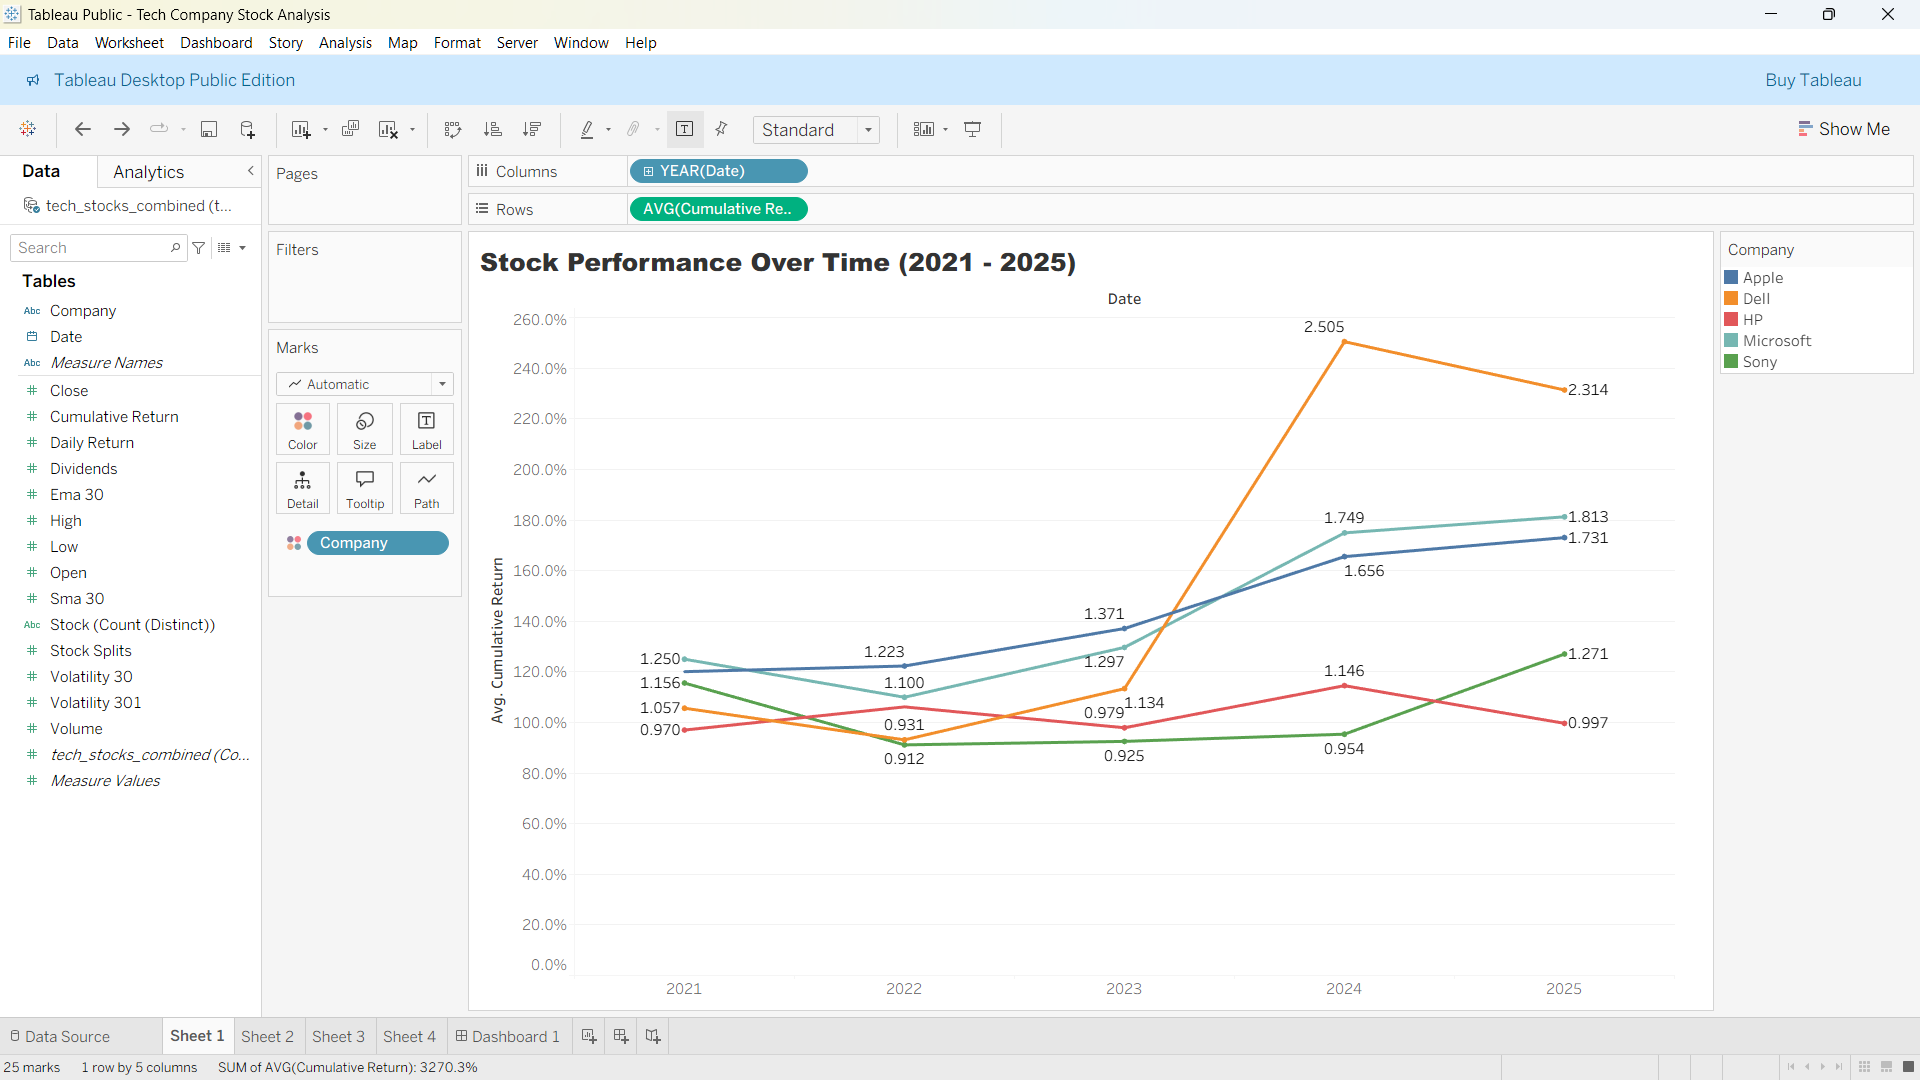
Task: Click the Duplicate Sheet icon
Action: click(x=350, y=129)
